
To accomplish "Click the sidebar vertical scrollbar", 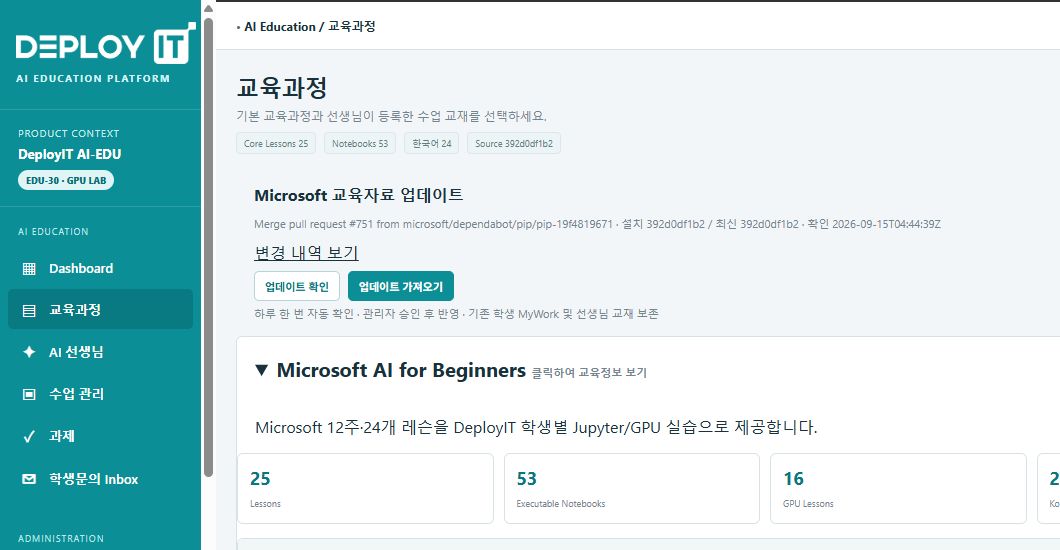I will 209,247.
